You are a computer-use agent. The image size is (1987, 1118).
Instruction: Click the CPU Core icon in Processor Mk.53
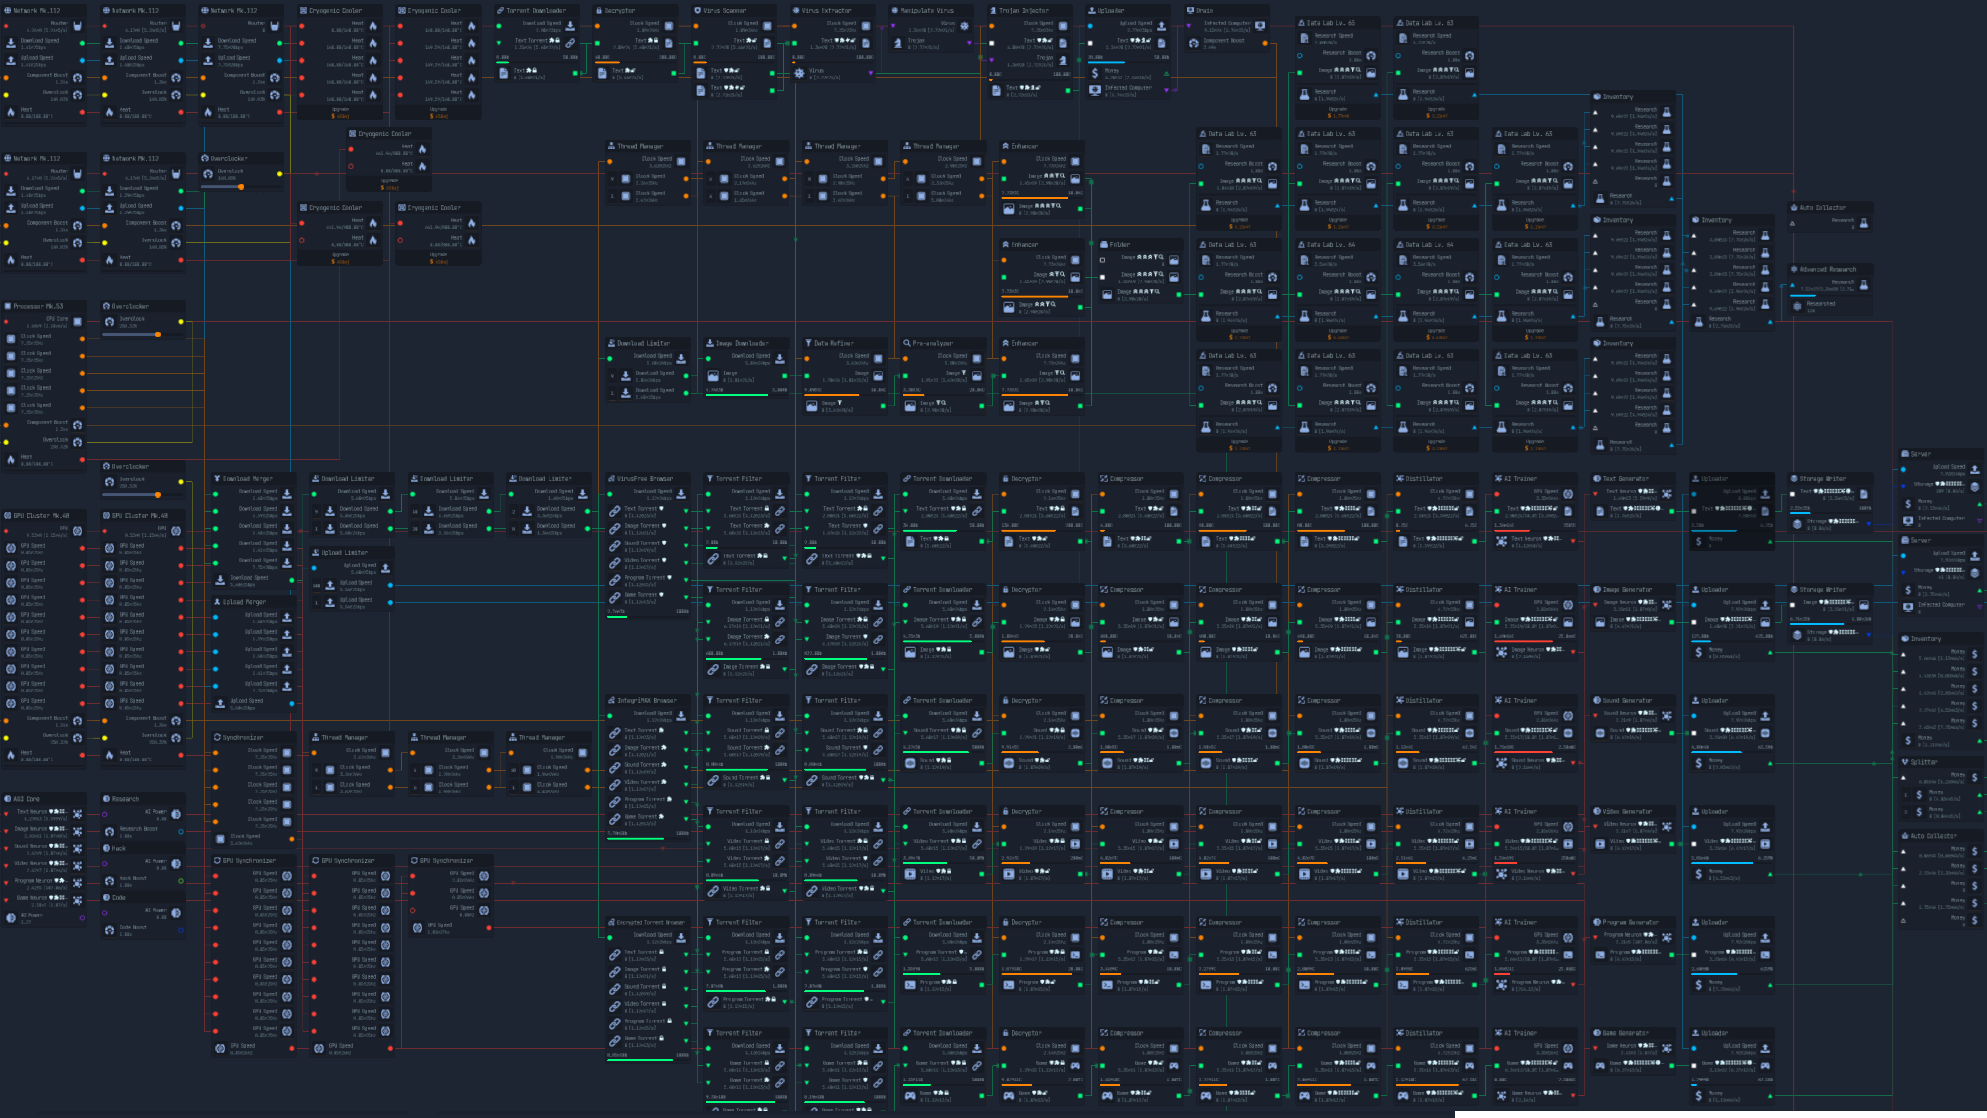[x=77, y=320]
